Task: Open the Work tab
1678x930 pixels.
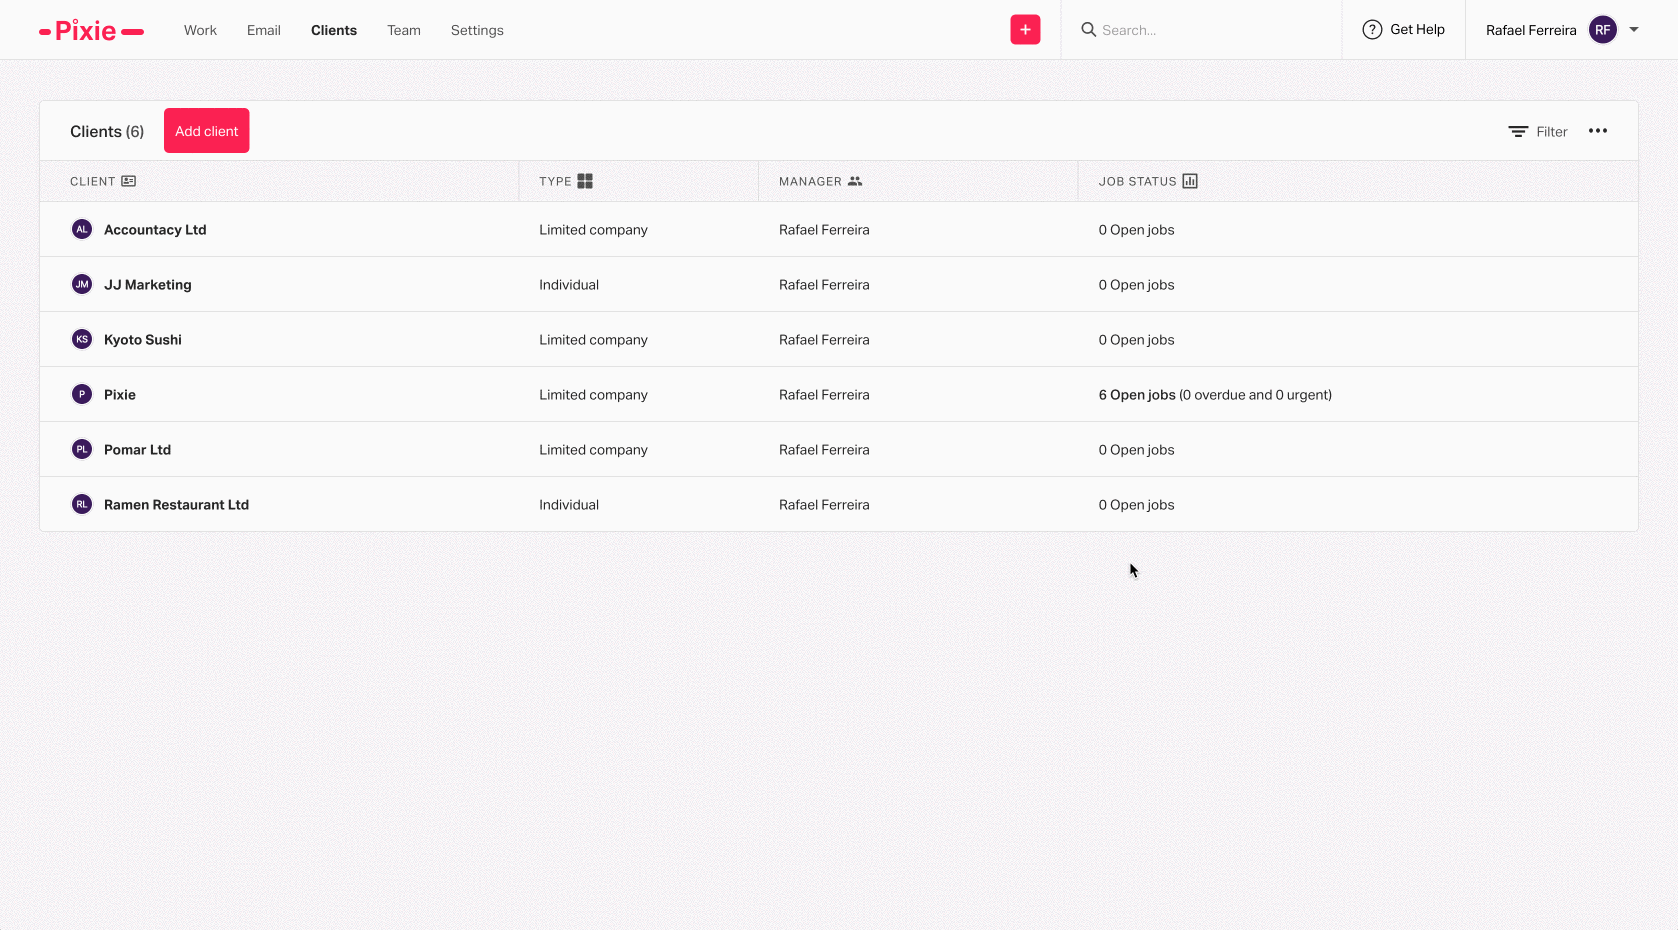Action: click(x=200, y=30)
